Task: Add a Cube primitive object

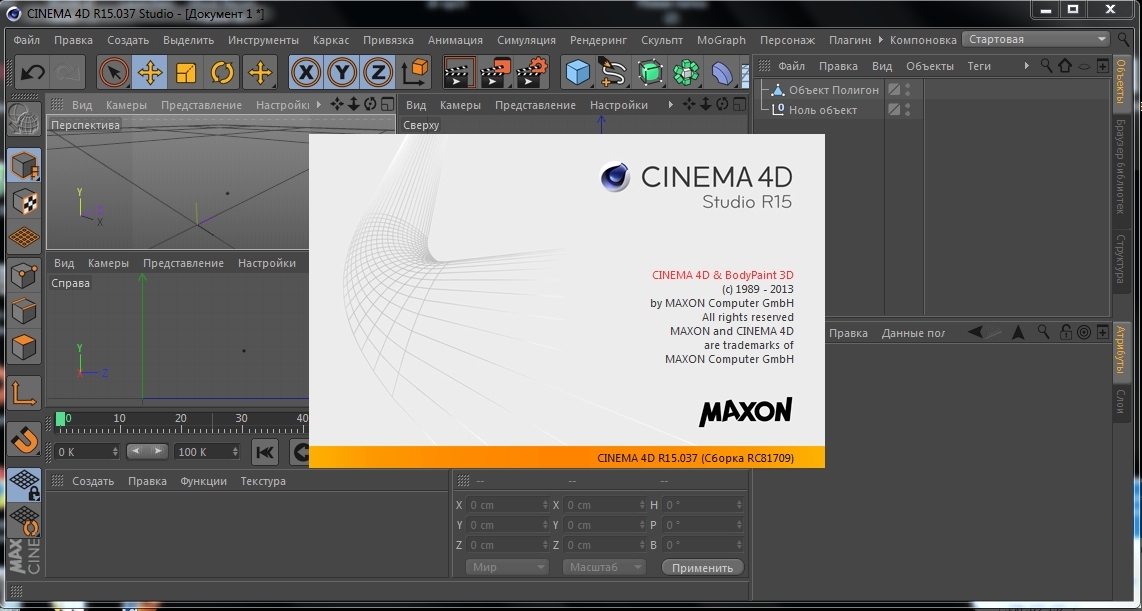Action: [x=578, y=72]
